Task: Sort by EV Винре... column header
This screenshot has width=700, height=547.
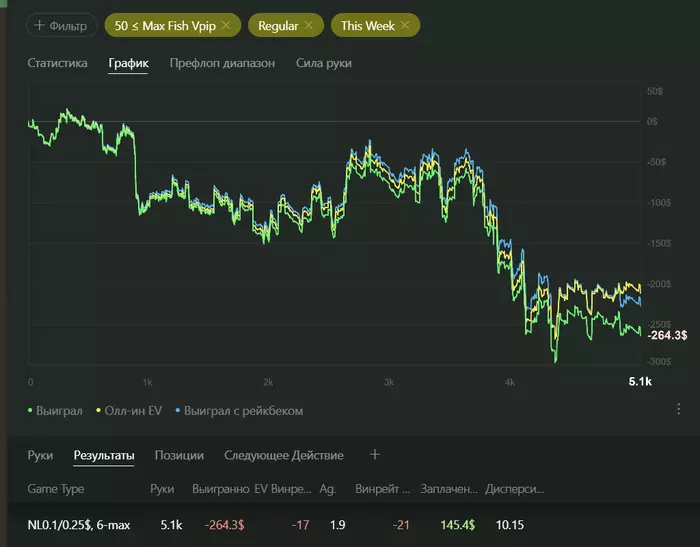Action: [283, 489]
